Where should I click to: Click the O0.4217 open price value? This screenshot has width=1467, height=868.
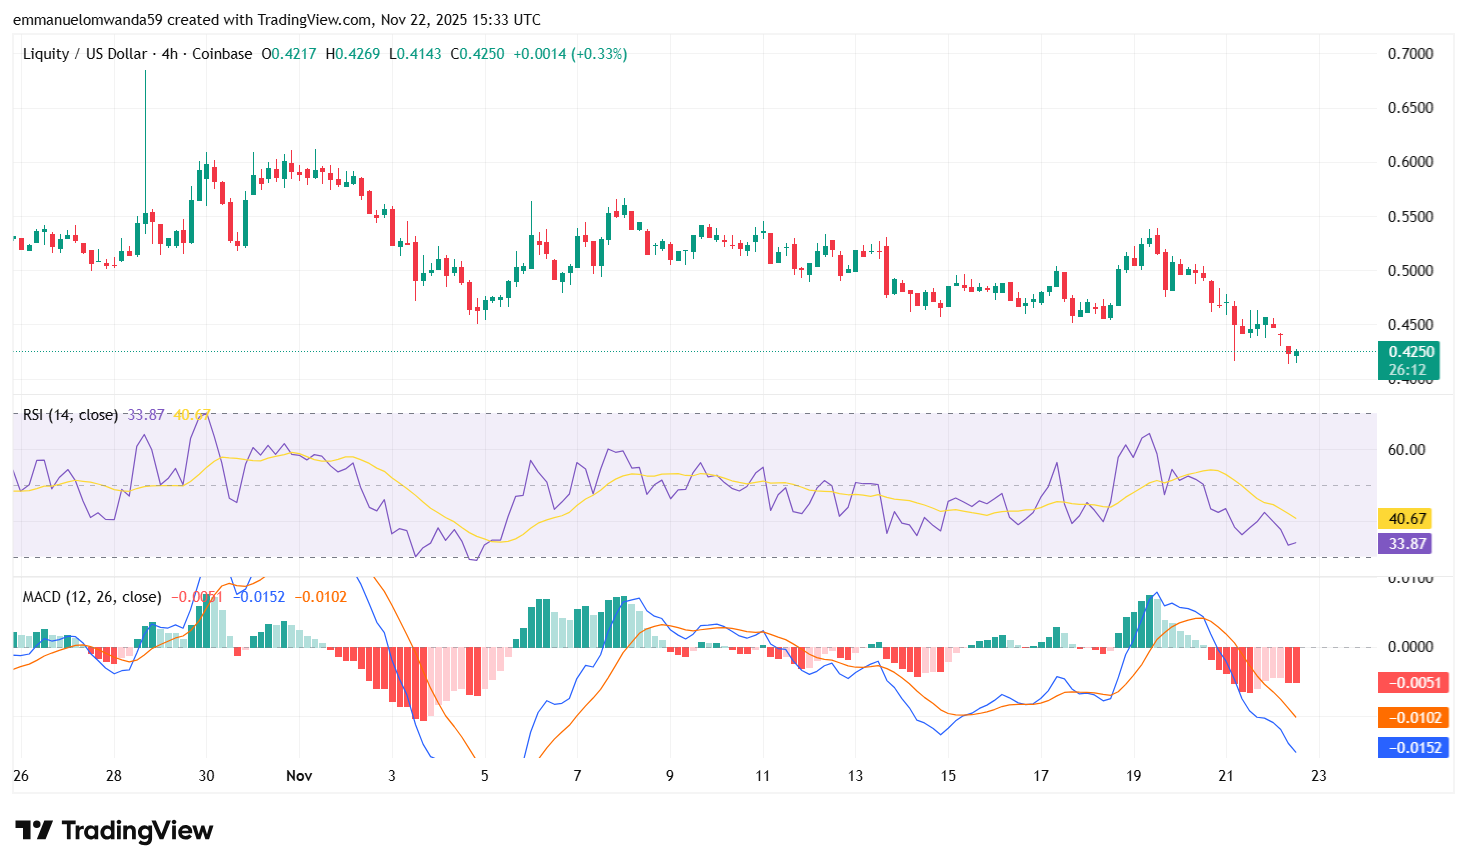(x=287, y=54)
